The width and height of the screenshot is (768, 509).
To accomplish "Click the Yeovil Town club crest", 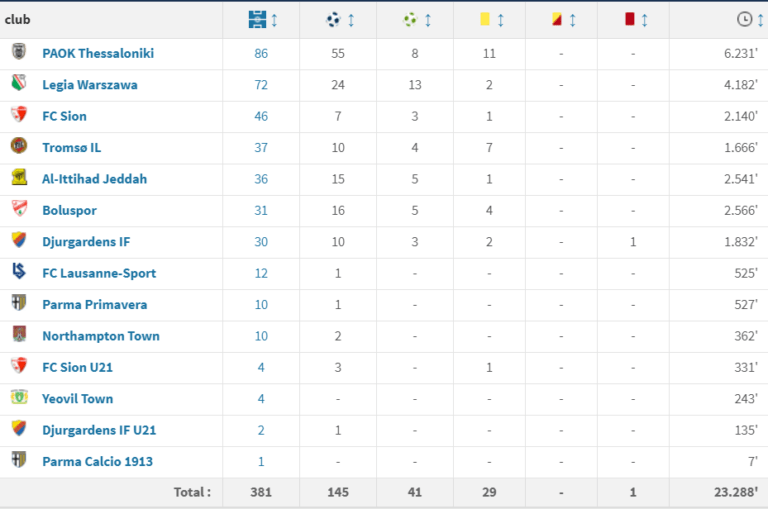I will (19, 397).
